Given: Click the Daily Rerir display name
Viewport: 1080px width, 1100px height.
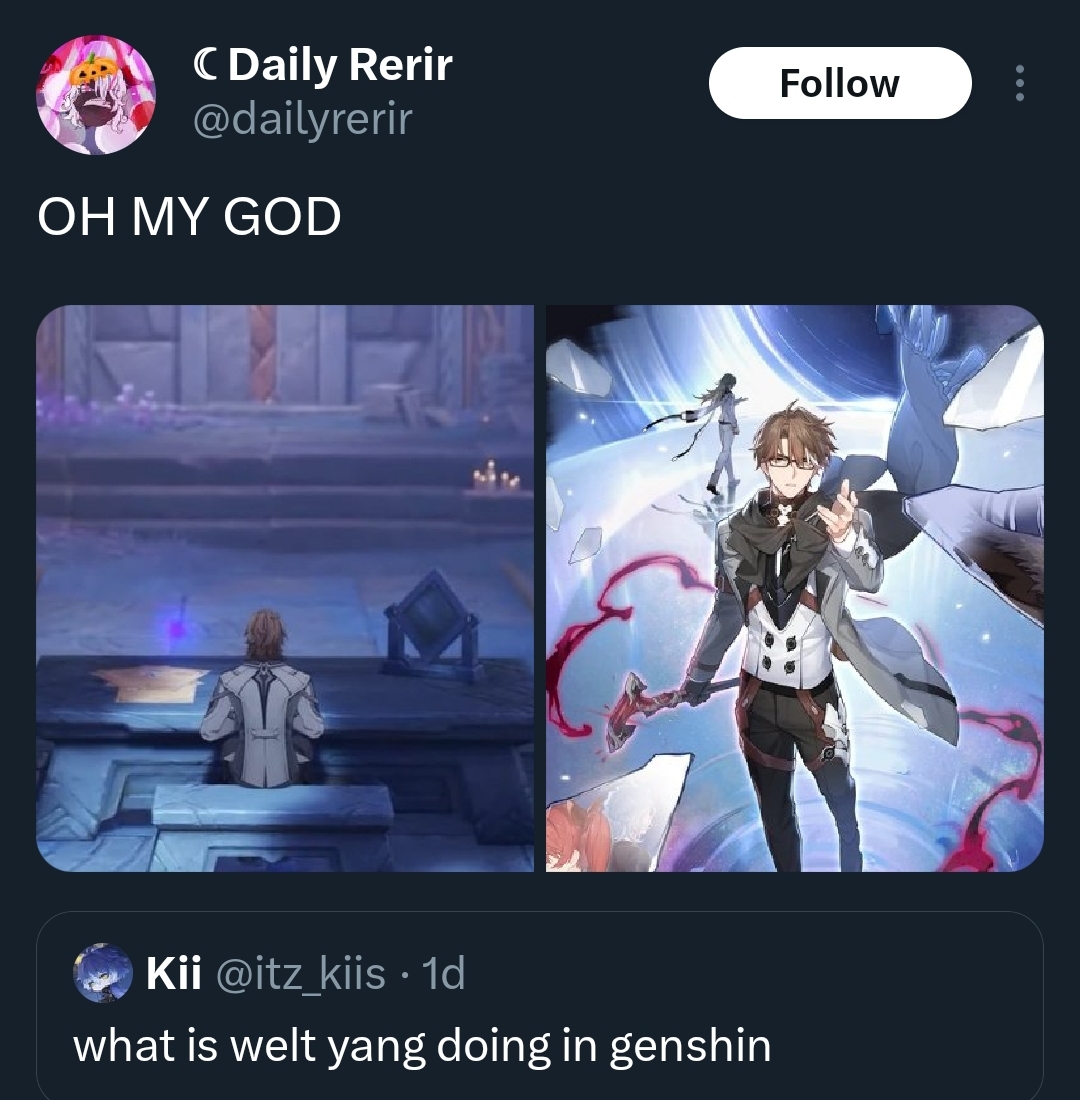Looking at the screenshot, I should [340, 65].
